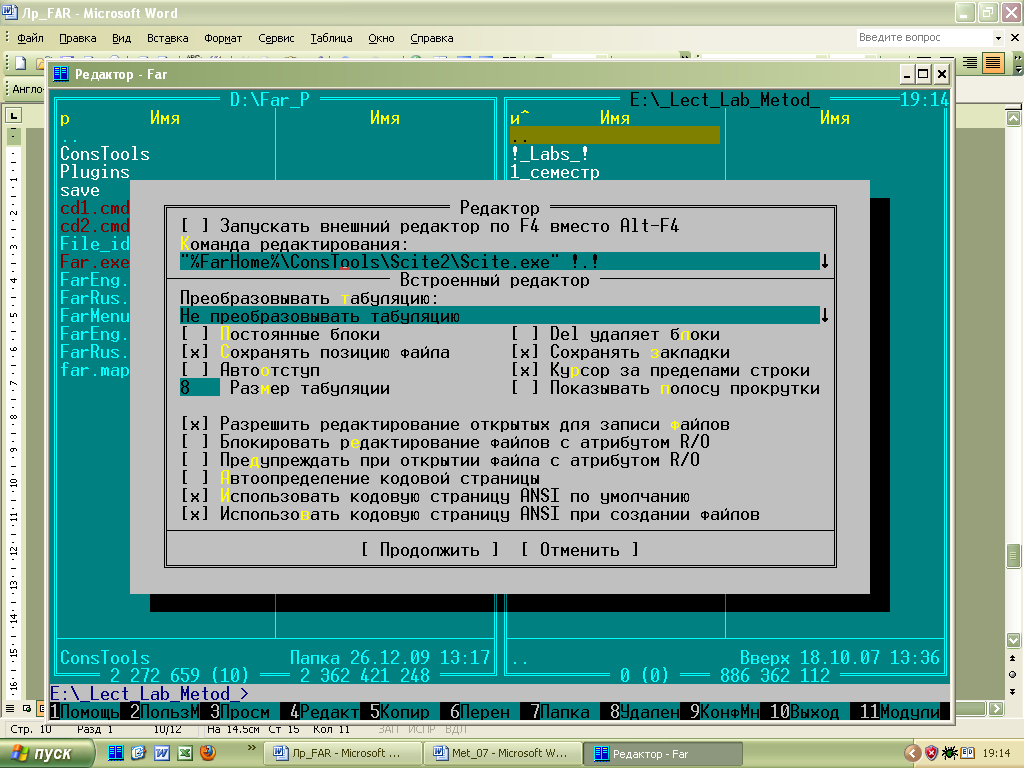The width and height of the screenshot is (1024, 768).
Task: Open edit command history dropdown arrow
Action: 825,262
